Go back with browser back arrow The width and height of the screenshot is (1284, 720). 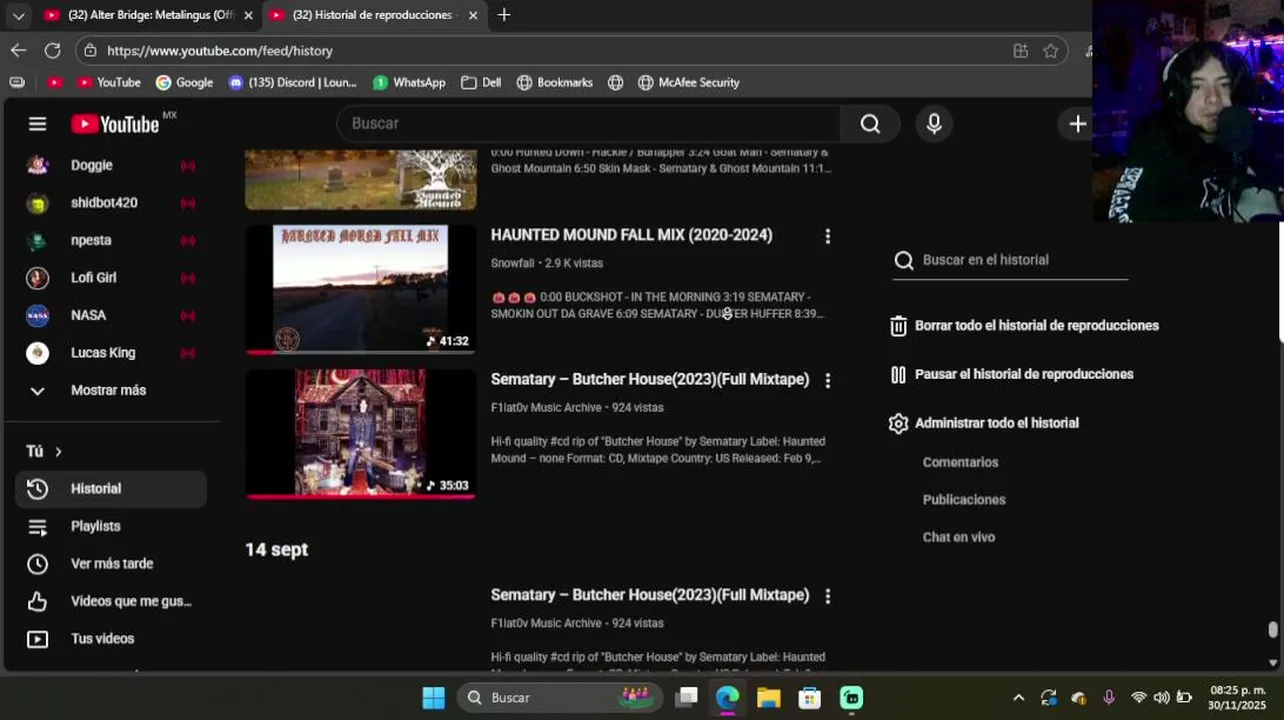[x=19, y=50]
